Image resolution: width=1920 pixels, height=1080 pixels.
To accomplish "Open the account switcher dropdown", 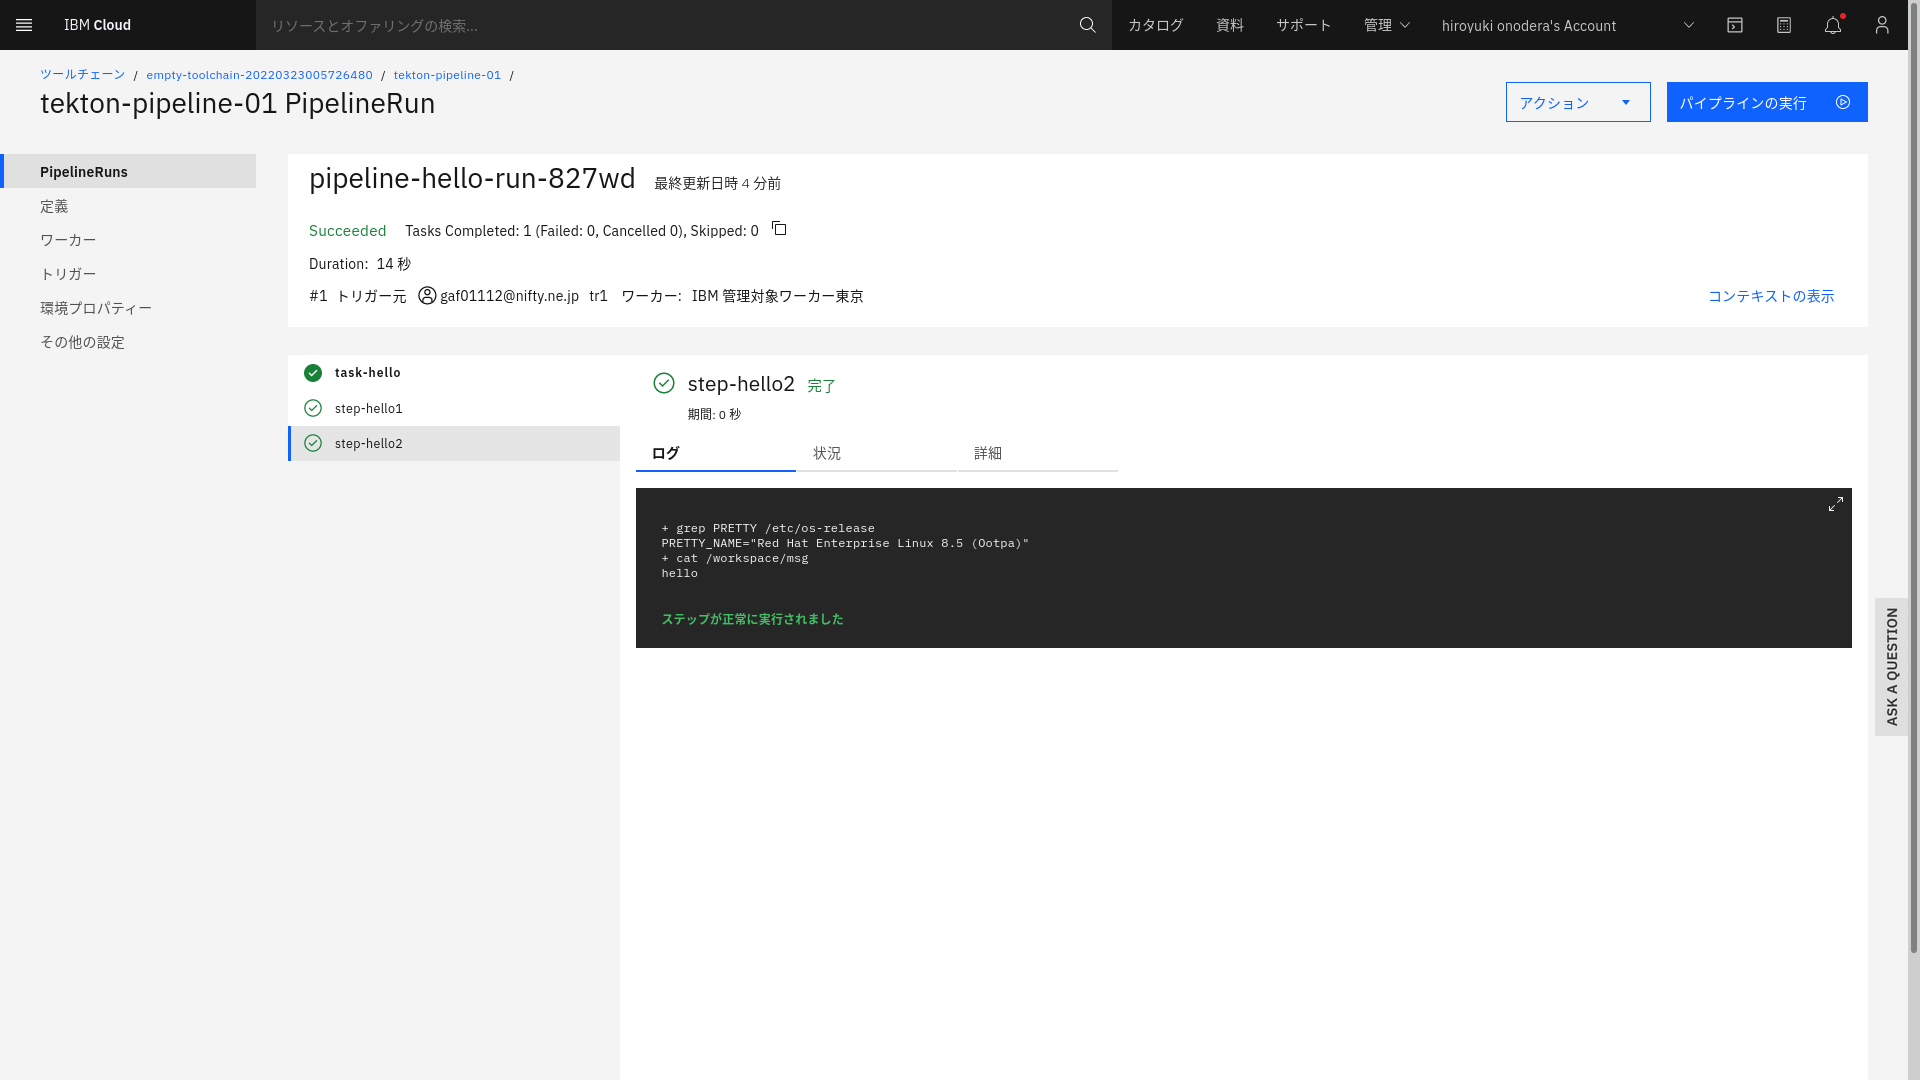I will pyautogui.click(x=1688, y=25).
